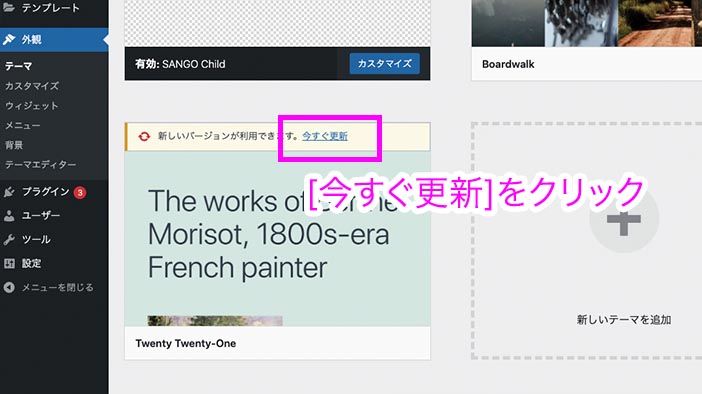Open the メニュー submenu item

point(22,125)
